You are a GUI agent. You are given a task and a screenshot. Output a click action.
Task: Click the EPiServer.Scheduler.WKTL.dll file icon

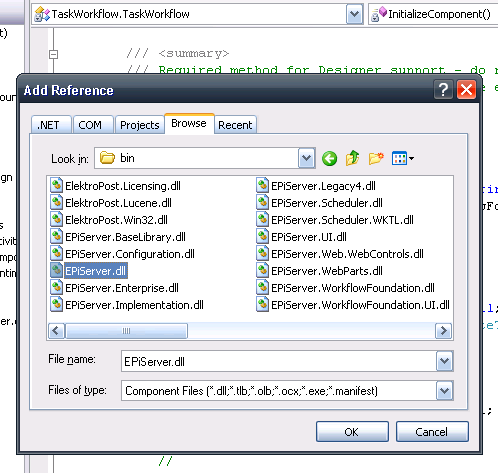click(x=262, y=219)
